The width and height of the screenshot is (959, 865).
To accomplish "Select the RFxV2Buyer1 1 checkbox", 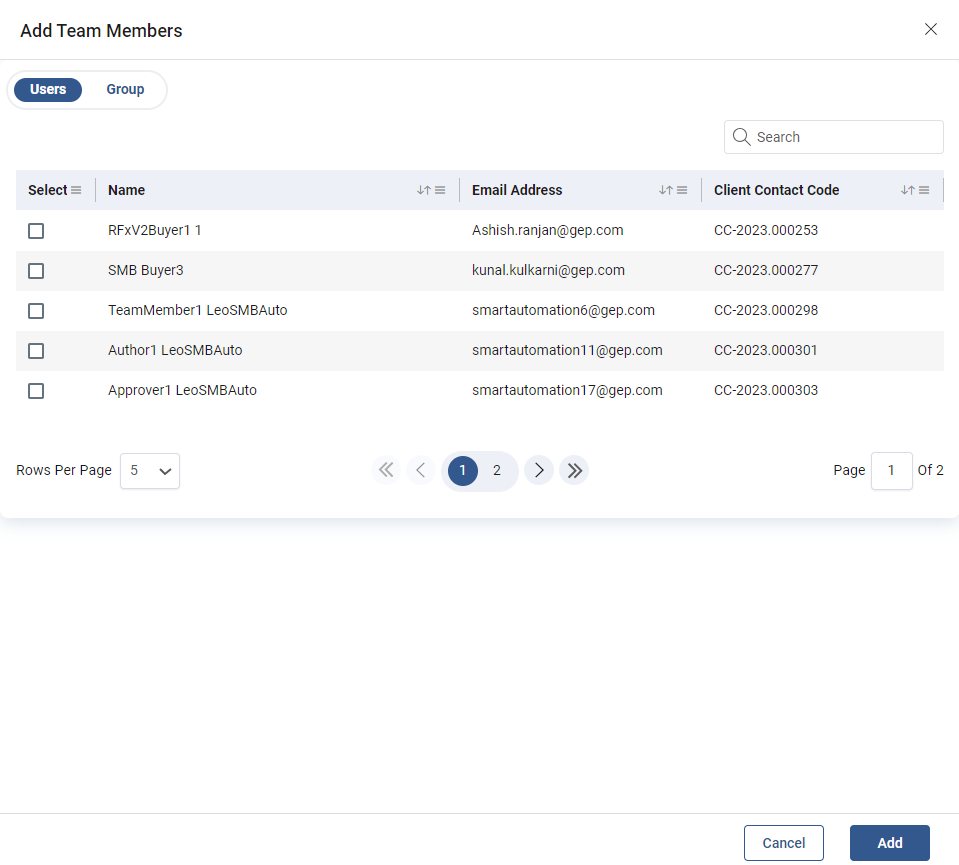I will coord(36,231).
